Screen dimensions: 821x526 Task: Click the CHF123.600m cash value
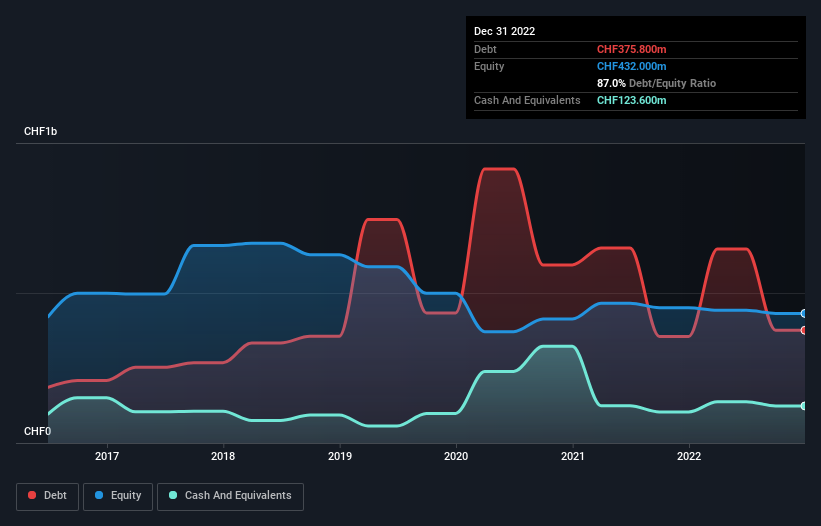[x=631, y=100]
